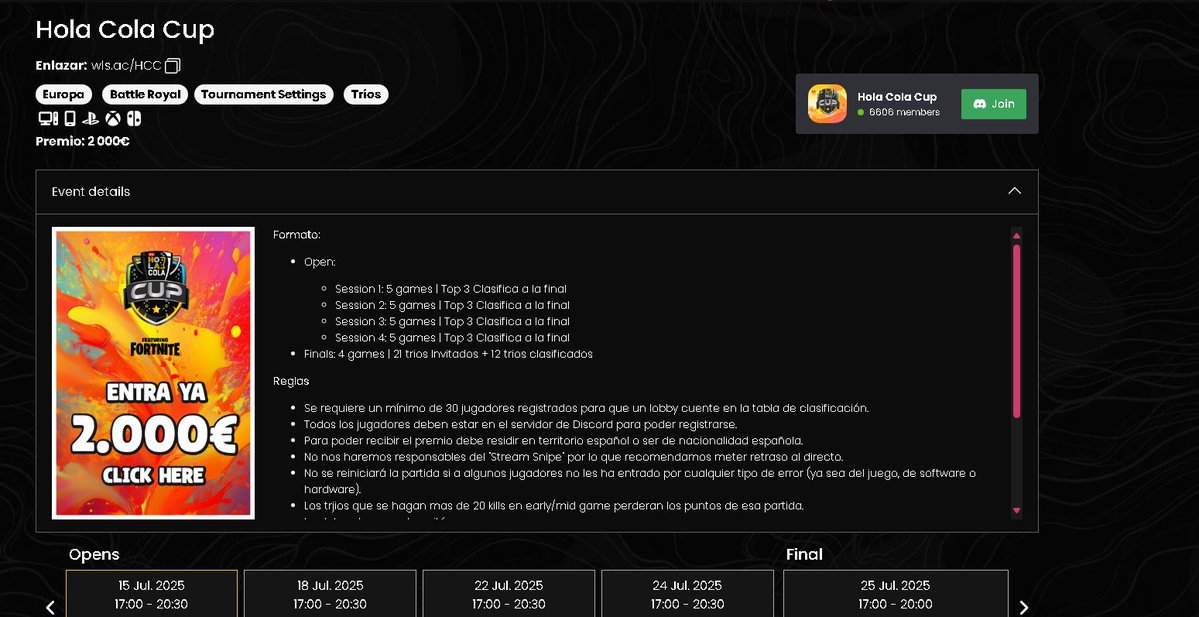Click the PC platform icon

[x=47, y=119]
